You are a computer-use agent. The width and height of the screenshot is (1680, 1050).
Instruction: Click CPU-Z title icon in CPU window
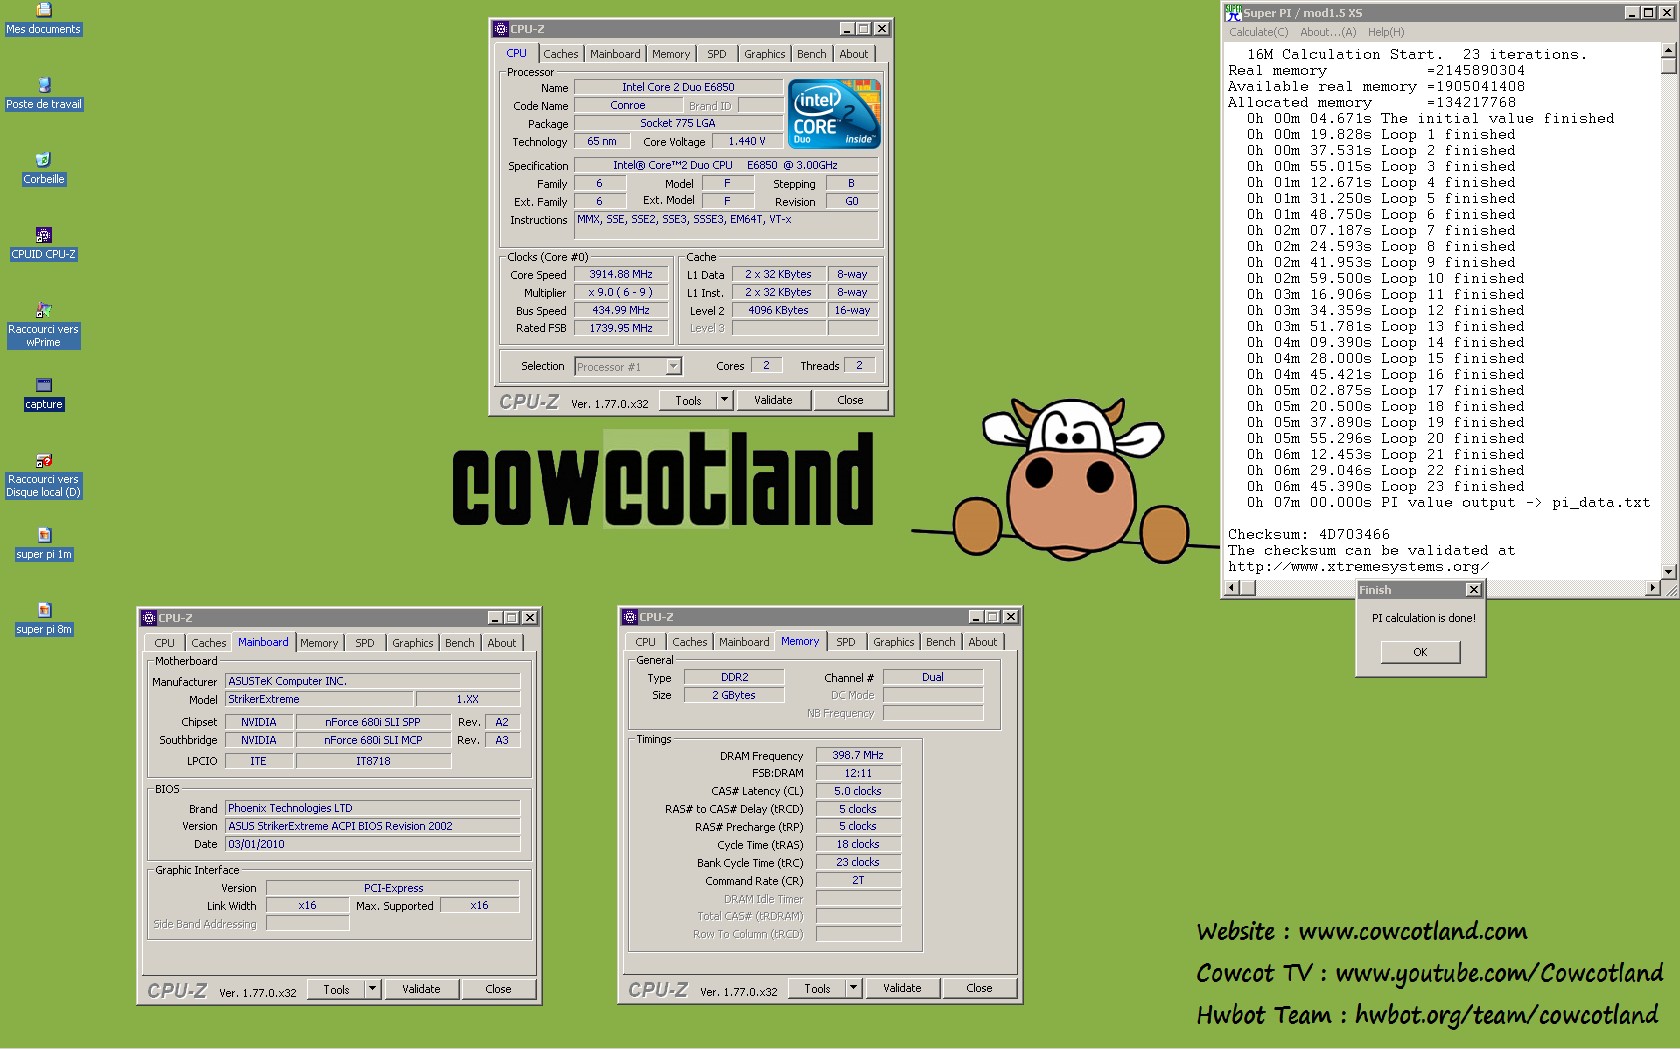[x=501, y=29]
